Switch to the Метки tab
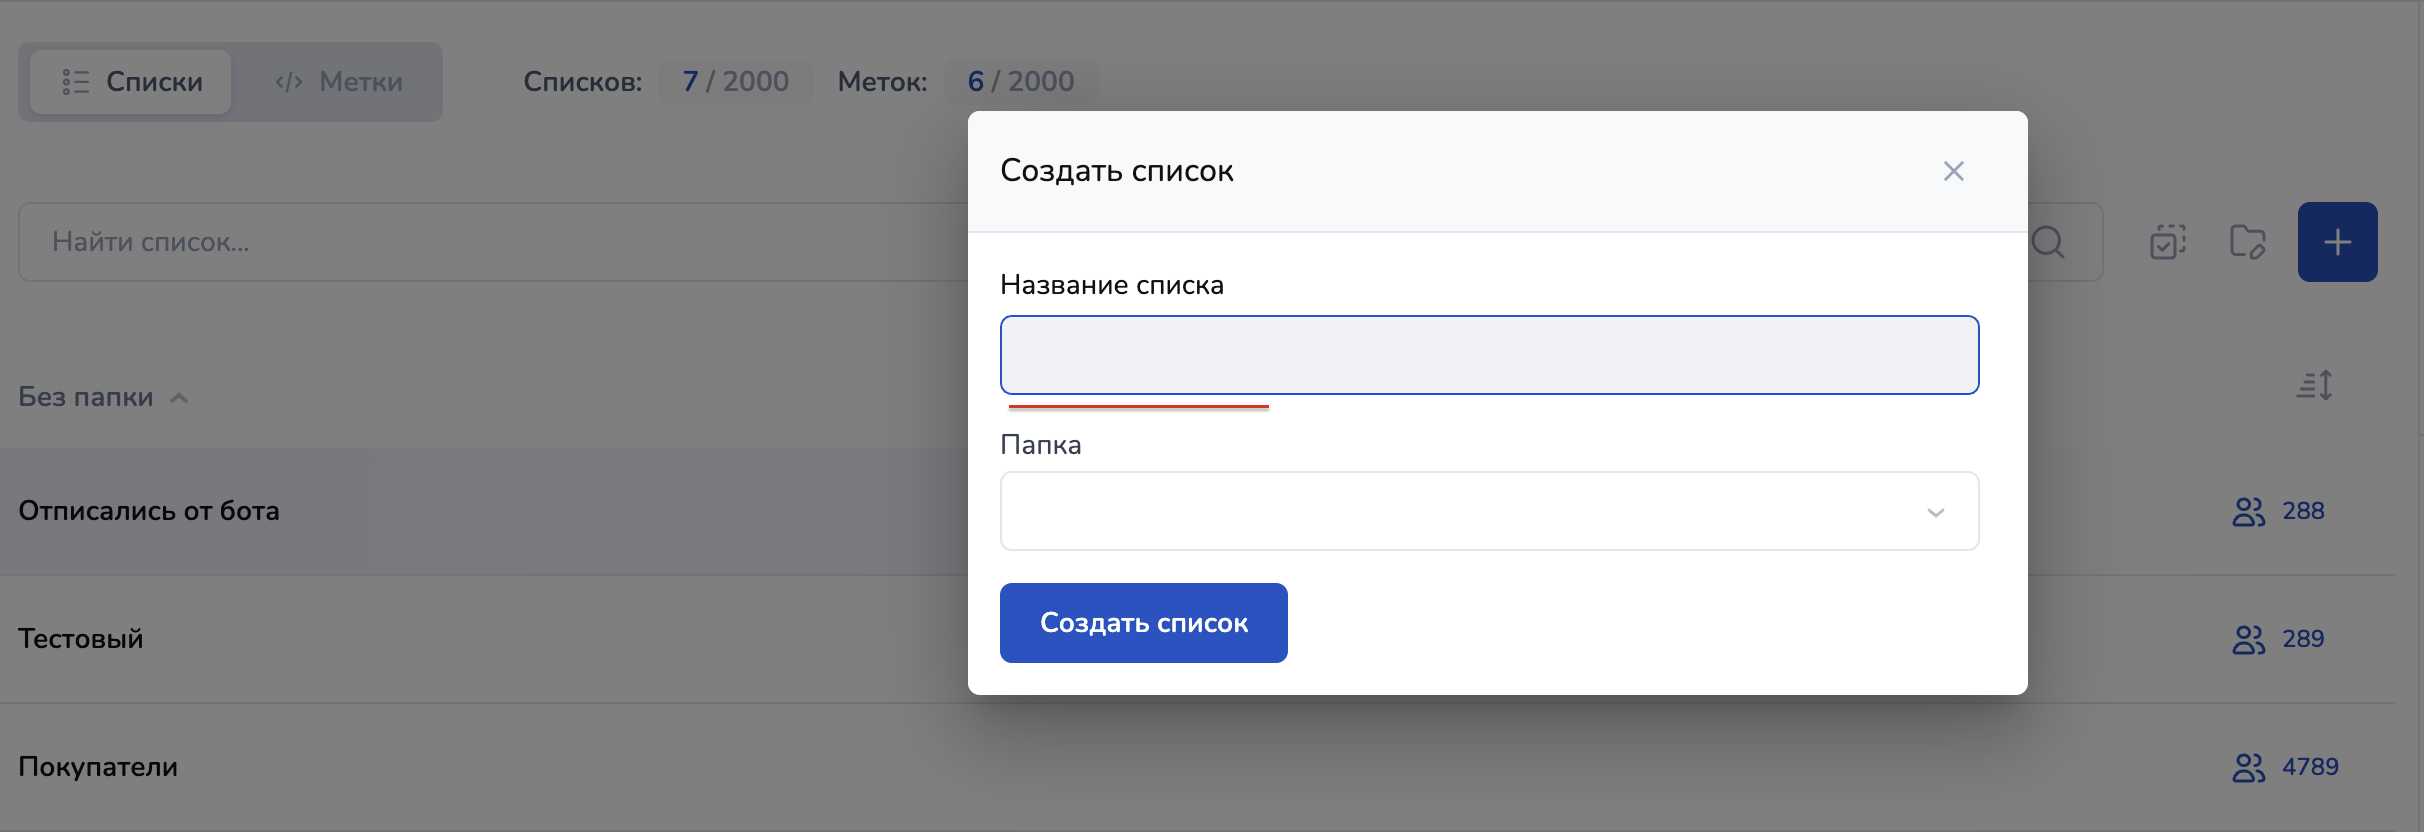This screenshot has height=832, width=2424. [339, 82]
